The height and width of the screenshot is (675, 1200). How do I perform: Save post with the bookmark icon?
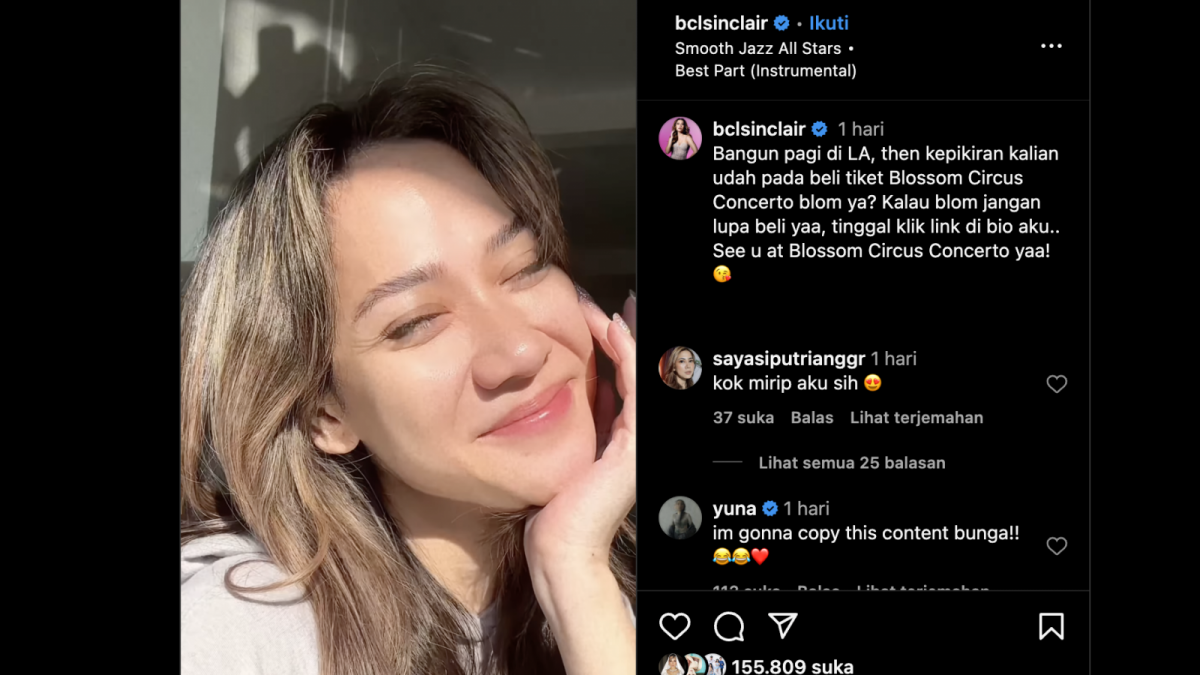[1051, 626]
